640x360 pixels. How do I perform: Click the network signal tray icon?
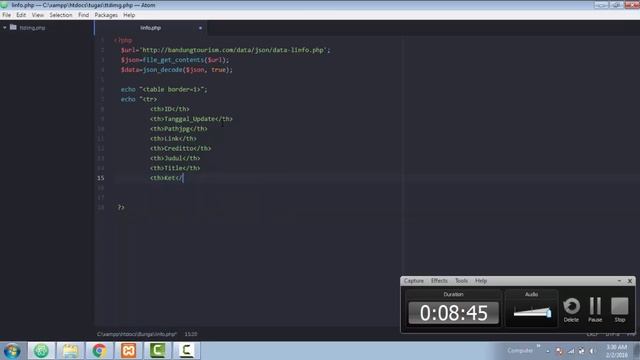(571, 351)
